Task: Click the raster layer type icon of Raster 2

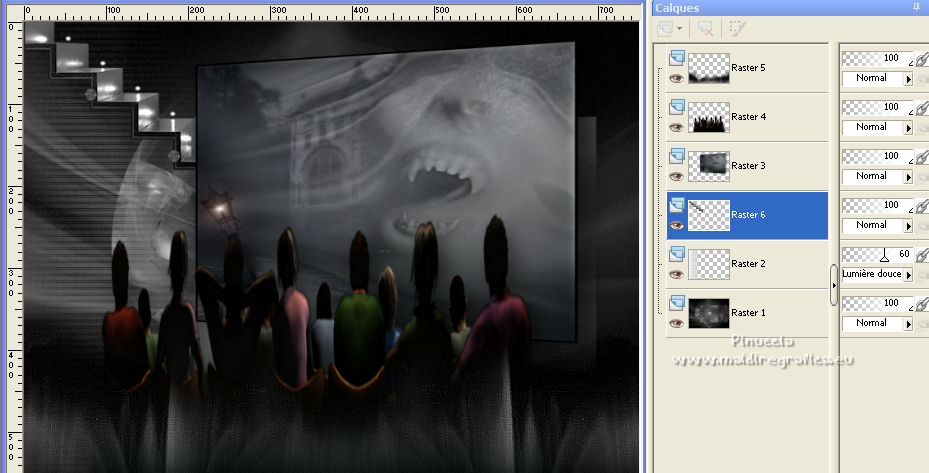Action: click(x=677, y=254)
